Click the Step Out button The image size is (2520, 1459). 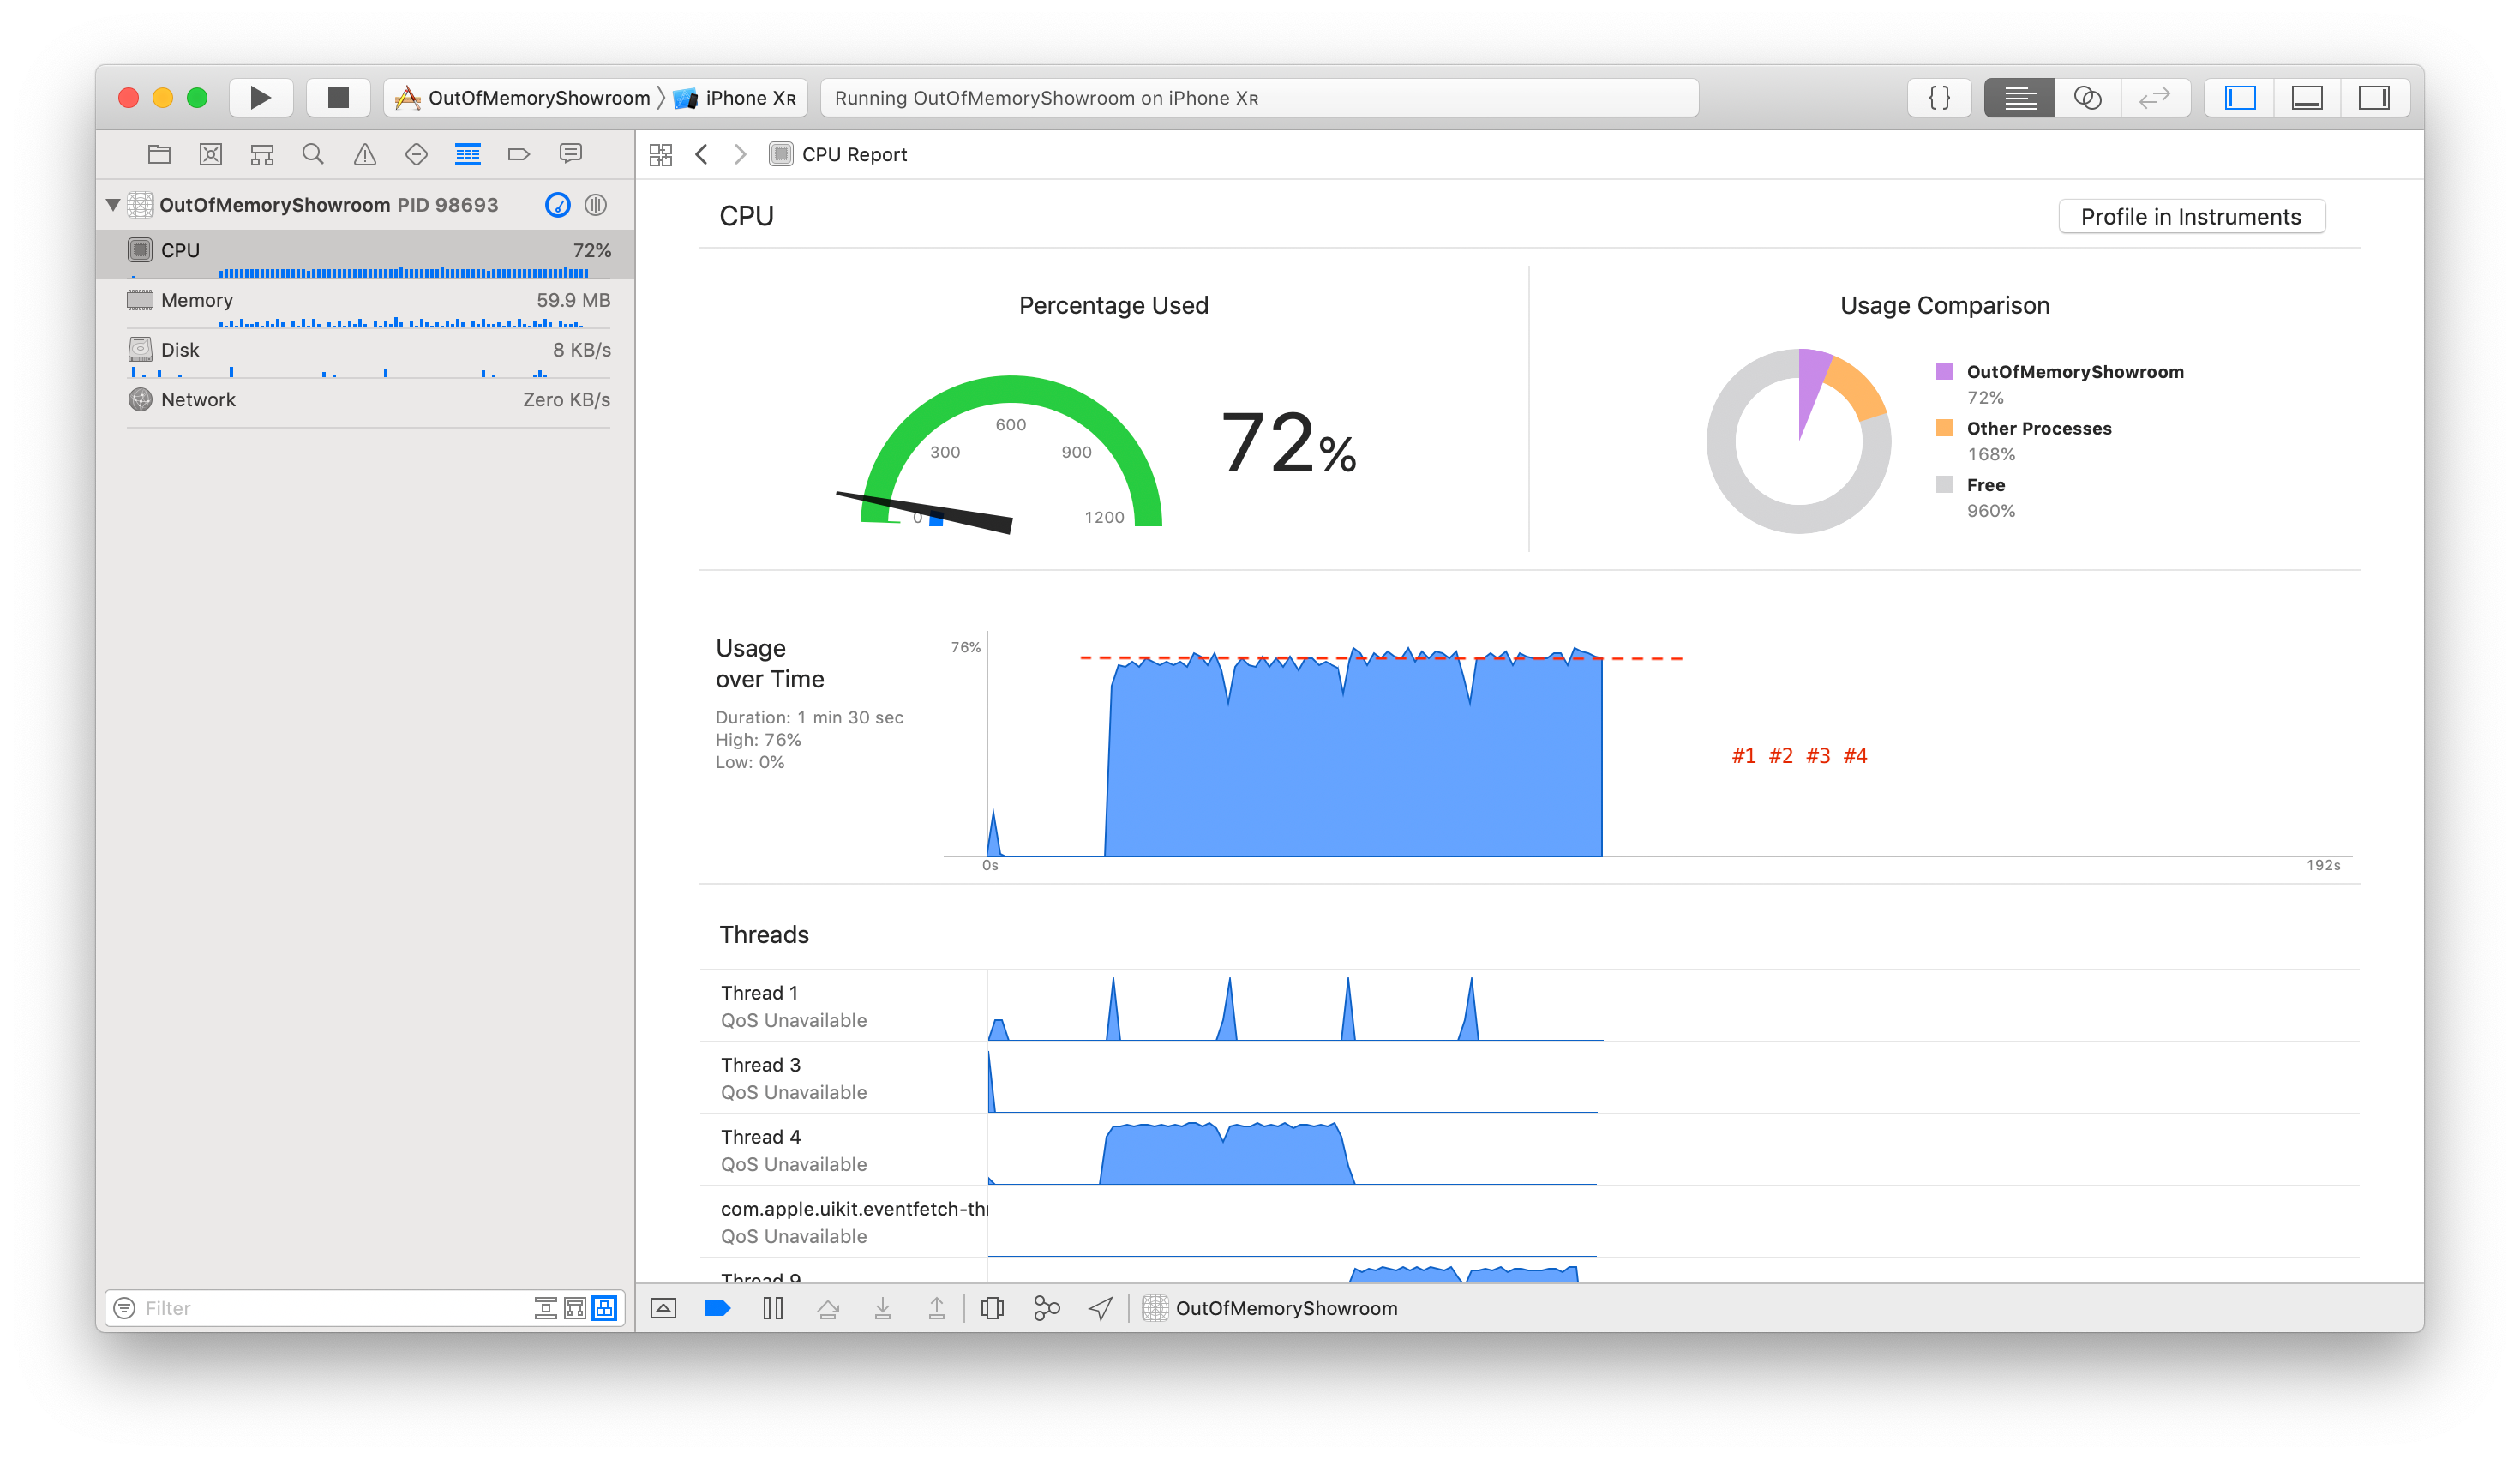tap(936, 1308)
